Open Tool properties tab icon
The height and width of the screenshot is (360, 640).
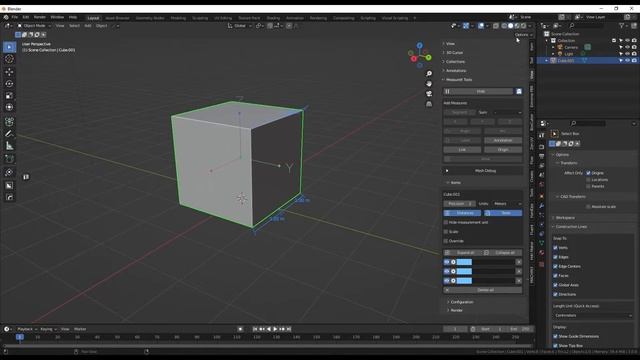pos(542,135)
